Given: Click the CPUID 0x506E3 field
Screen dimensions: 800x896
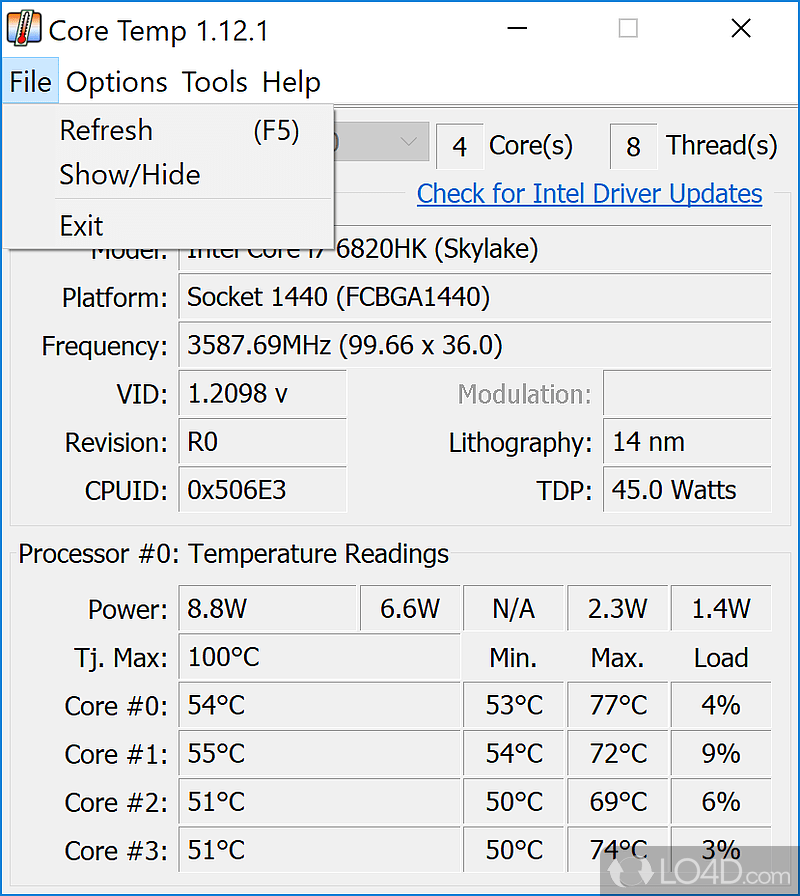Looking at the screenshot, I should pos(262,490).
